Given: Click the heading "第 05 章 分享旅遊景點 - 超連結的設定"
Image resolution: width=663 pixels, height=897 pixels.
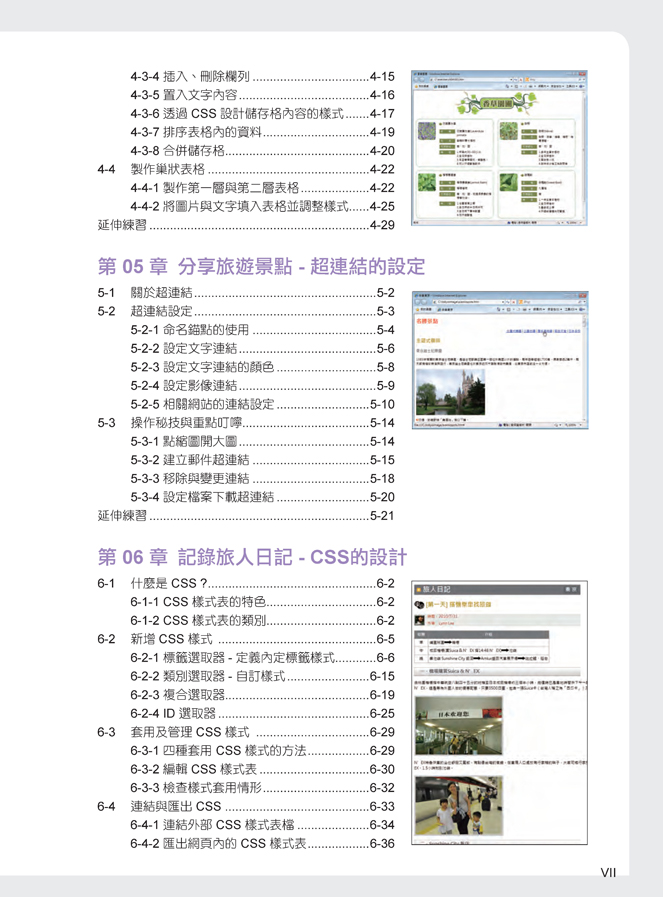Looking at the screenshot, I should click(261, 267).
